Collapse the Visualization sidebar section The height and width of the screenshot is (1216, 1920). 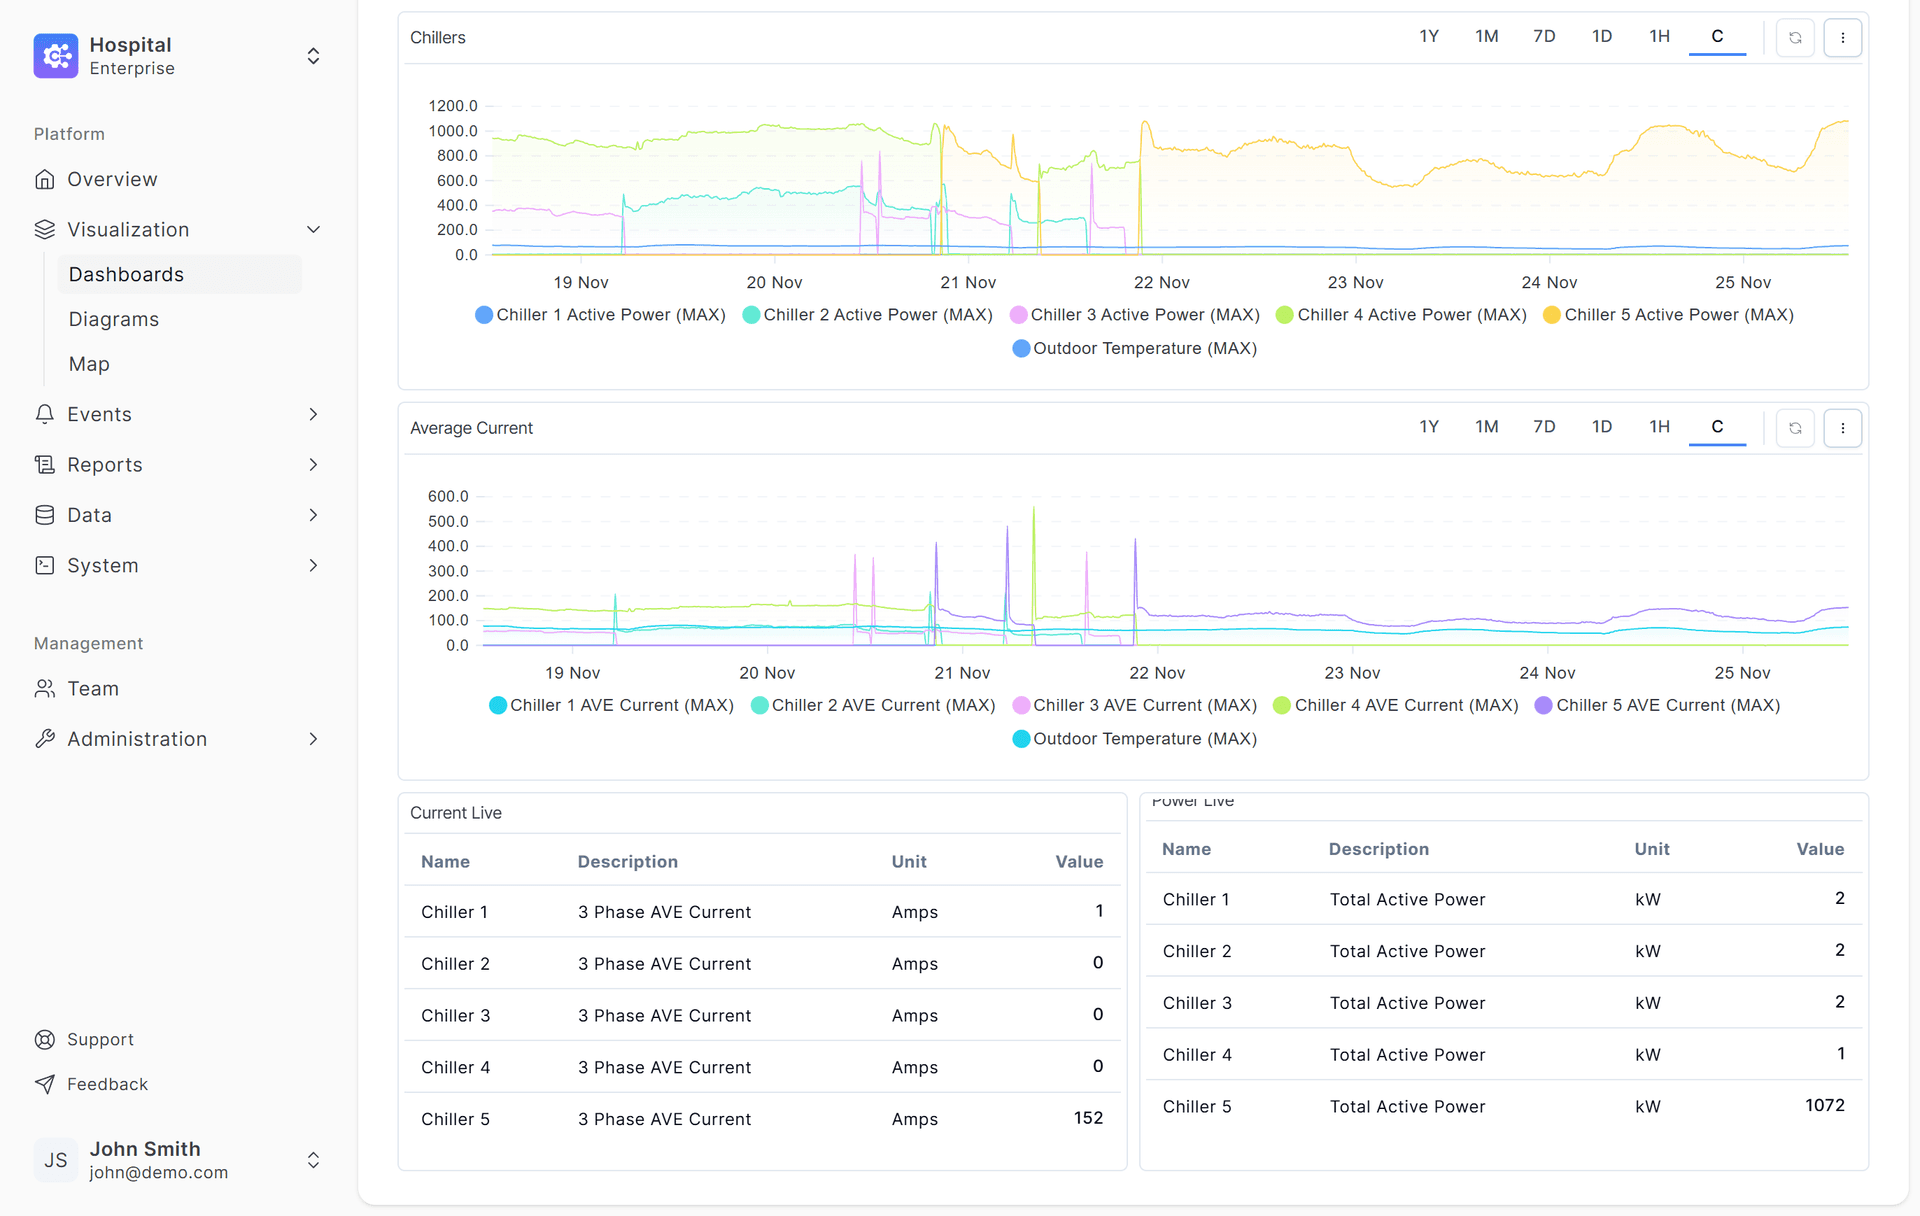click(313, 229)
